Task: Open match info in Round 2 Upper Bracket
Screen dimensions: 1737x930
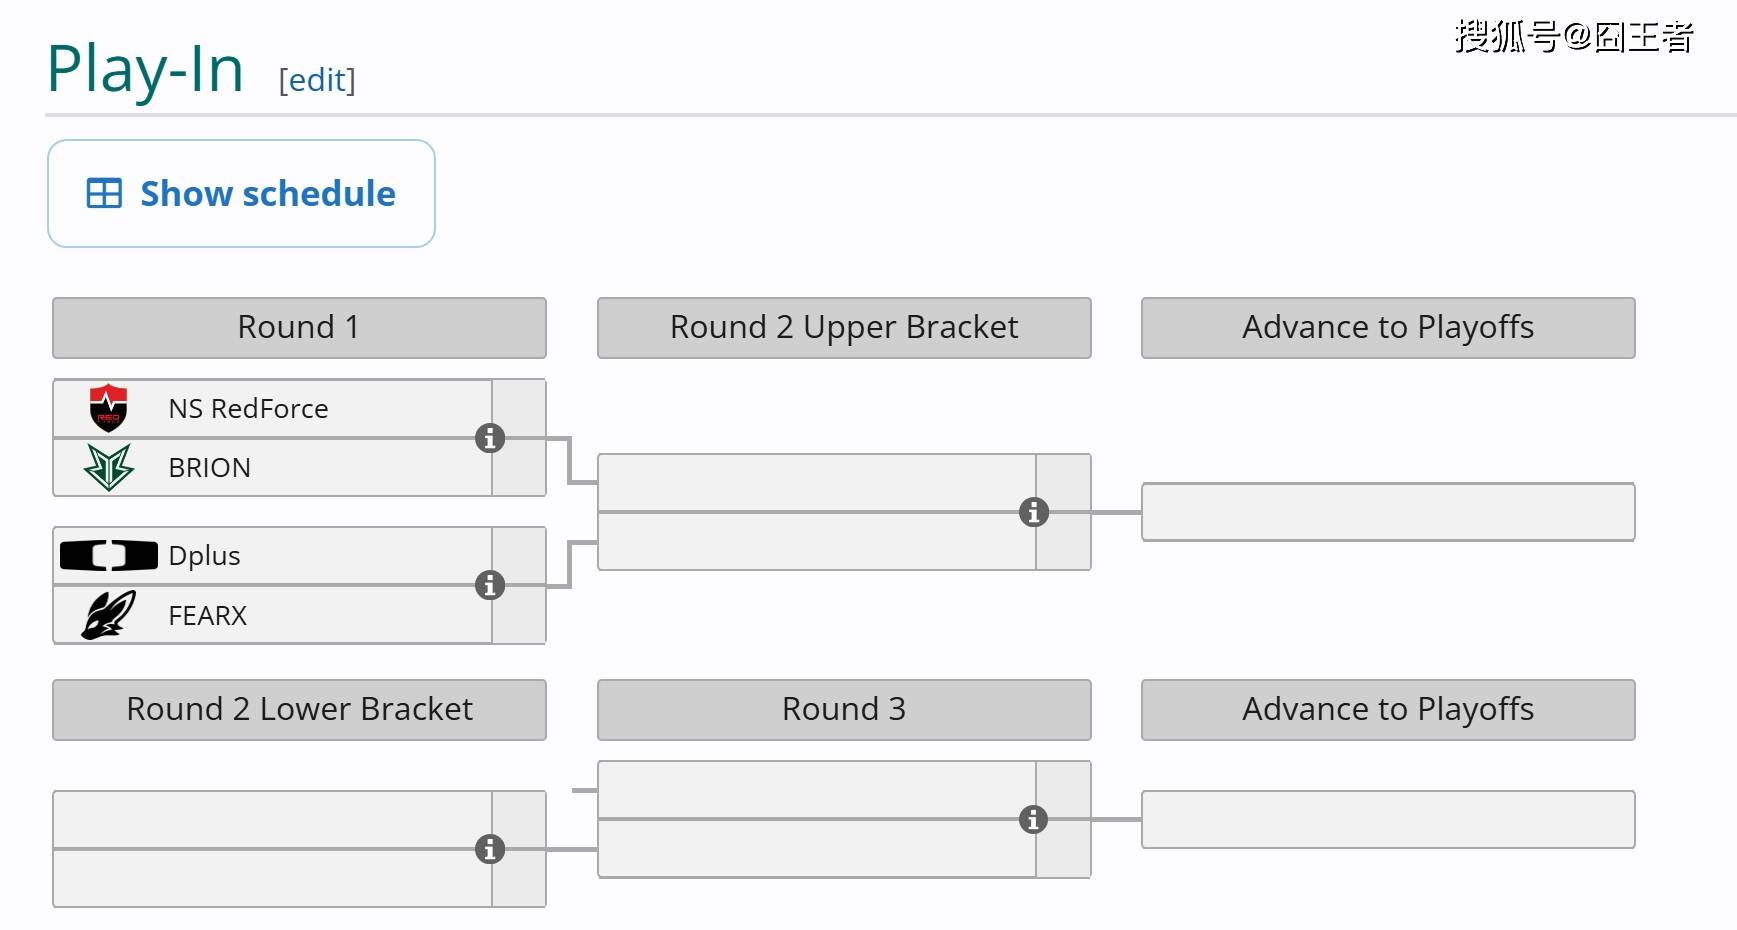Action: tap(1033, 512)
